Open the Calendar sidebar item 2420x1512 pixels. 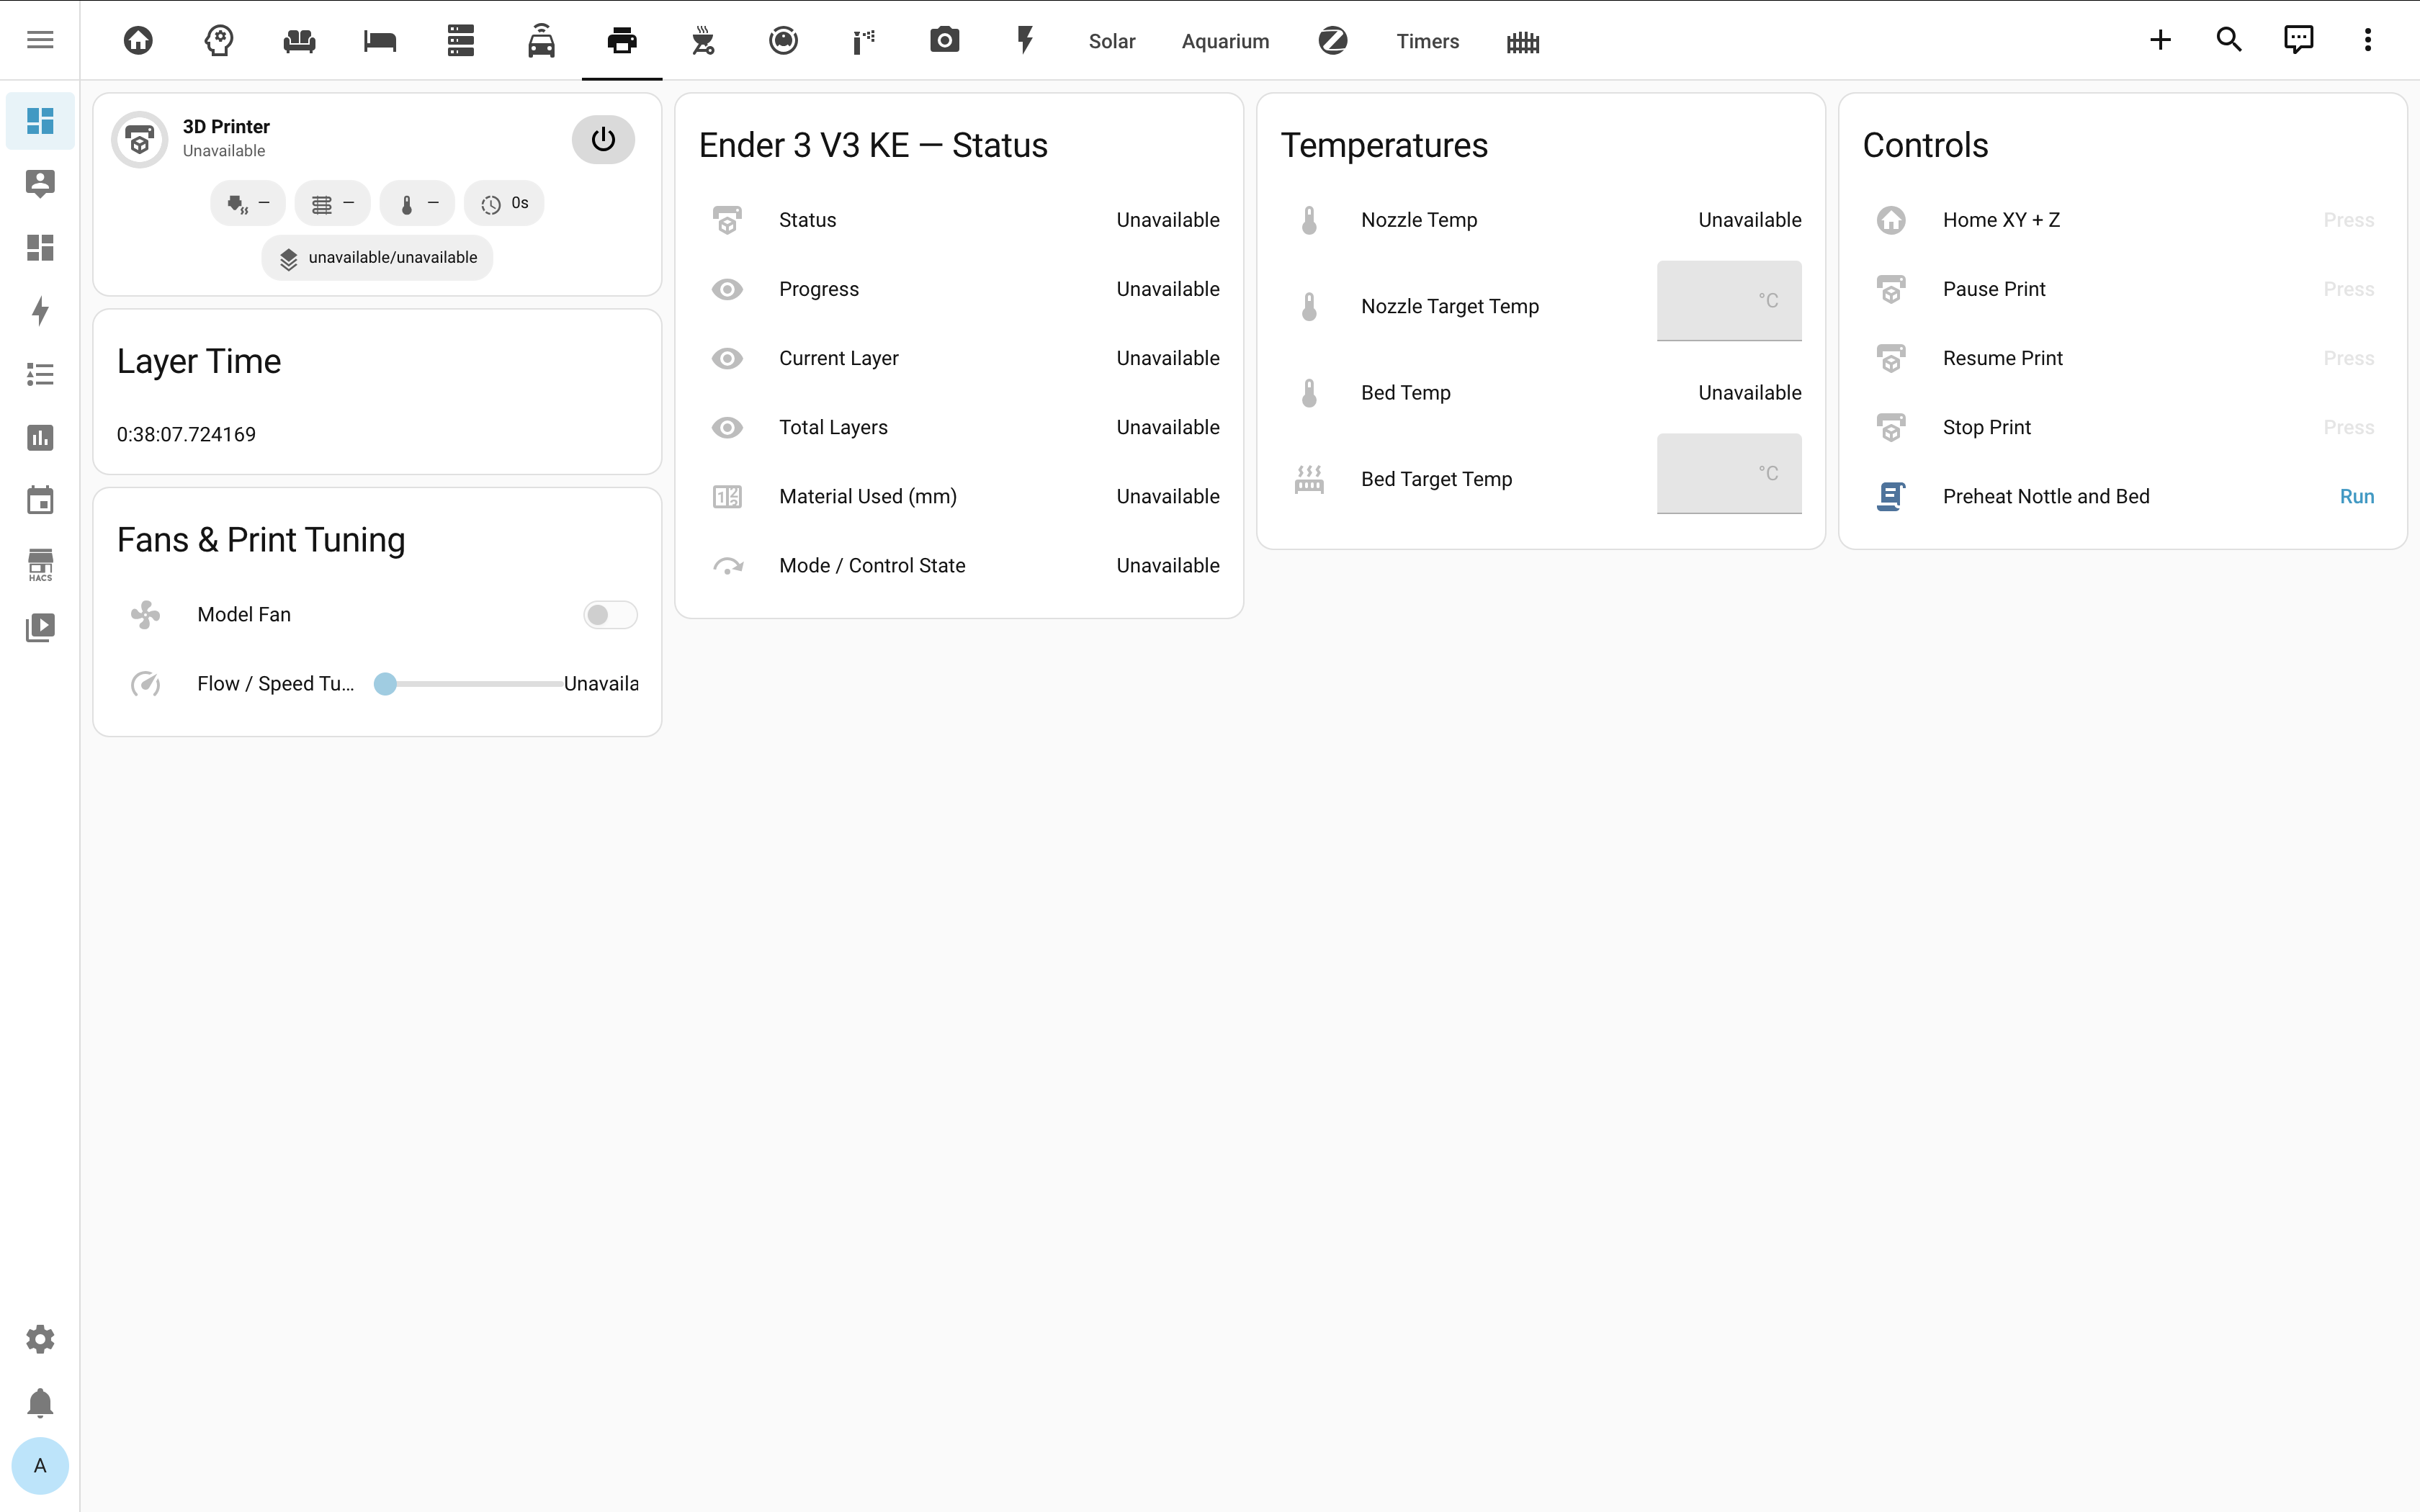[40, 500]
